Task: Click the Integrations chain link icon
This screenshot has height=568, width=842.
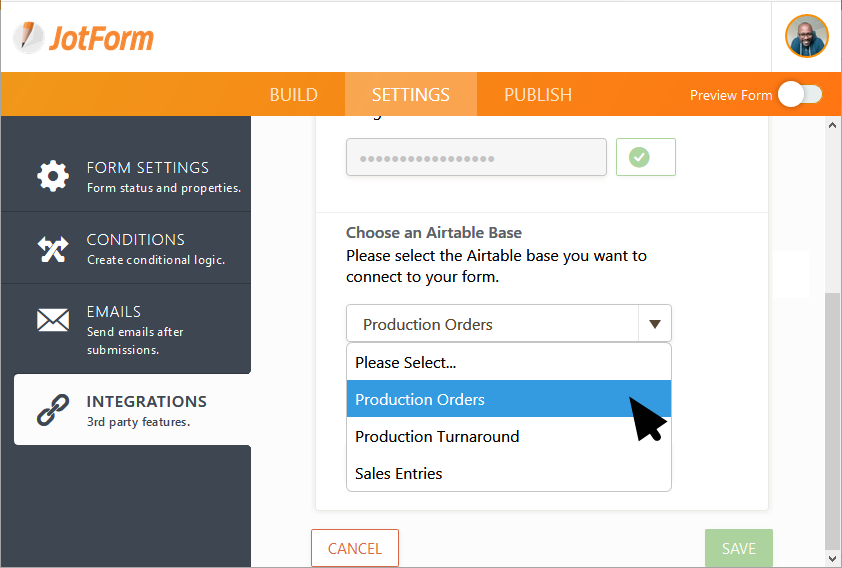Action: click(53, 410)
